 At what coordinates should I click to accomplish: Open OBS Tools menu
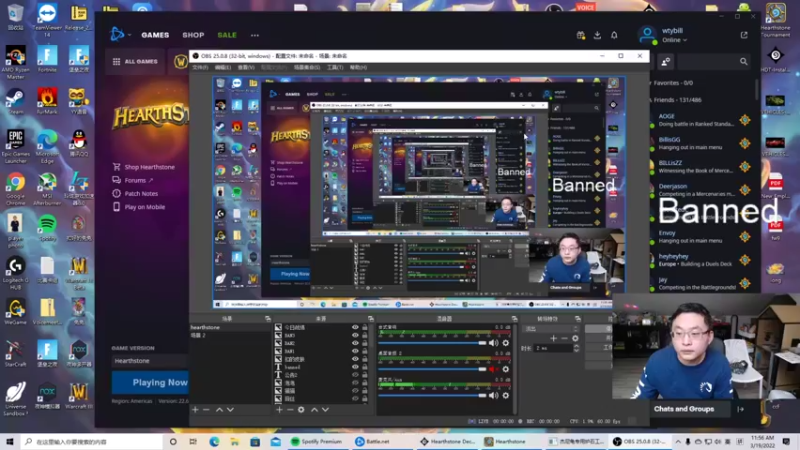[x=335, y=67]
